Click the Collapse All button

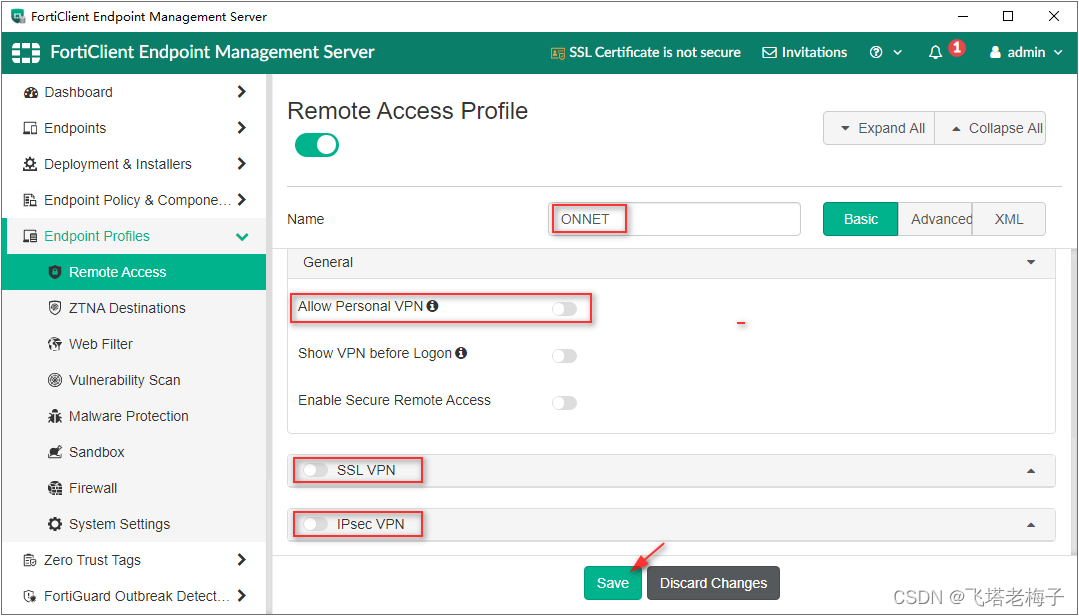pos(990,128)
